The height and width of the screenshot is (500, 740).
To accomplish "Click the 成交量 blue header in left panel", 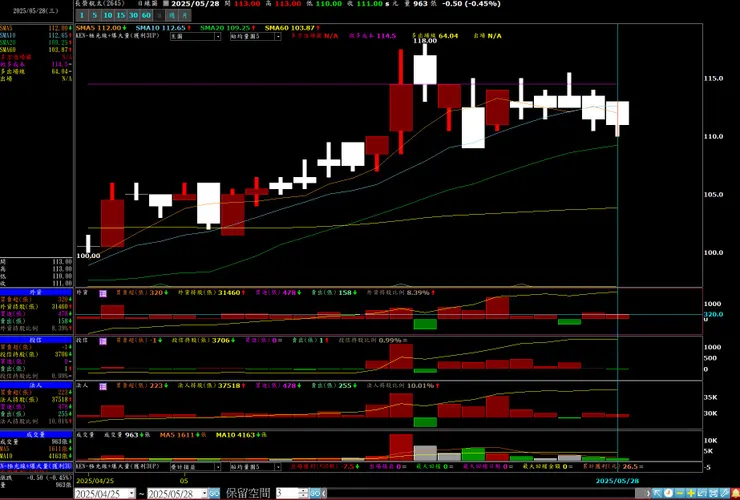I will pos(36,435).
